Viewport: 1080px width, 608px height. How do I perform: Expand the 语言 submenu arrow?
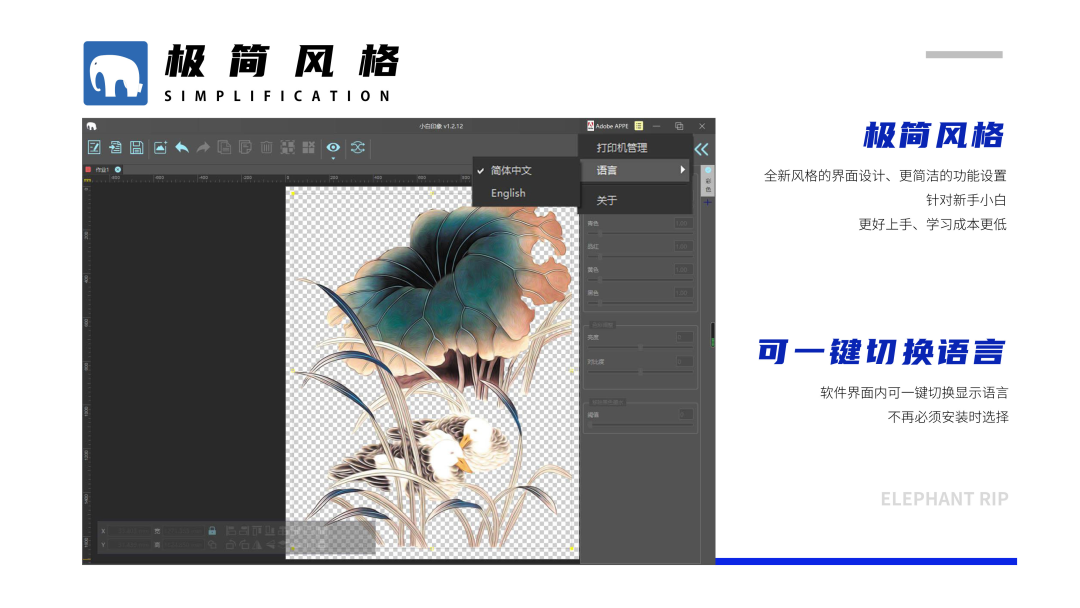point(683,170)
